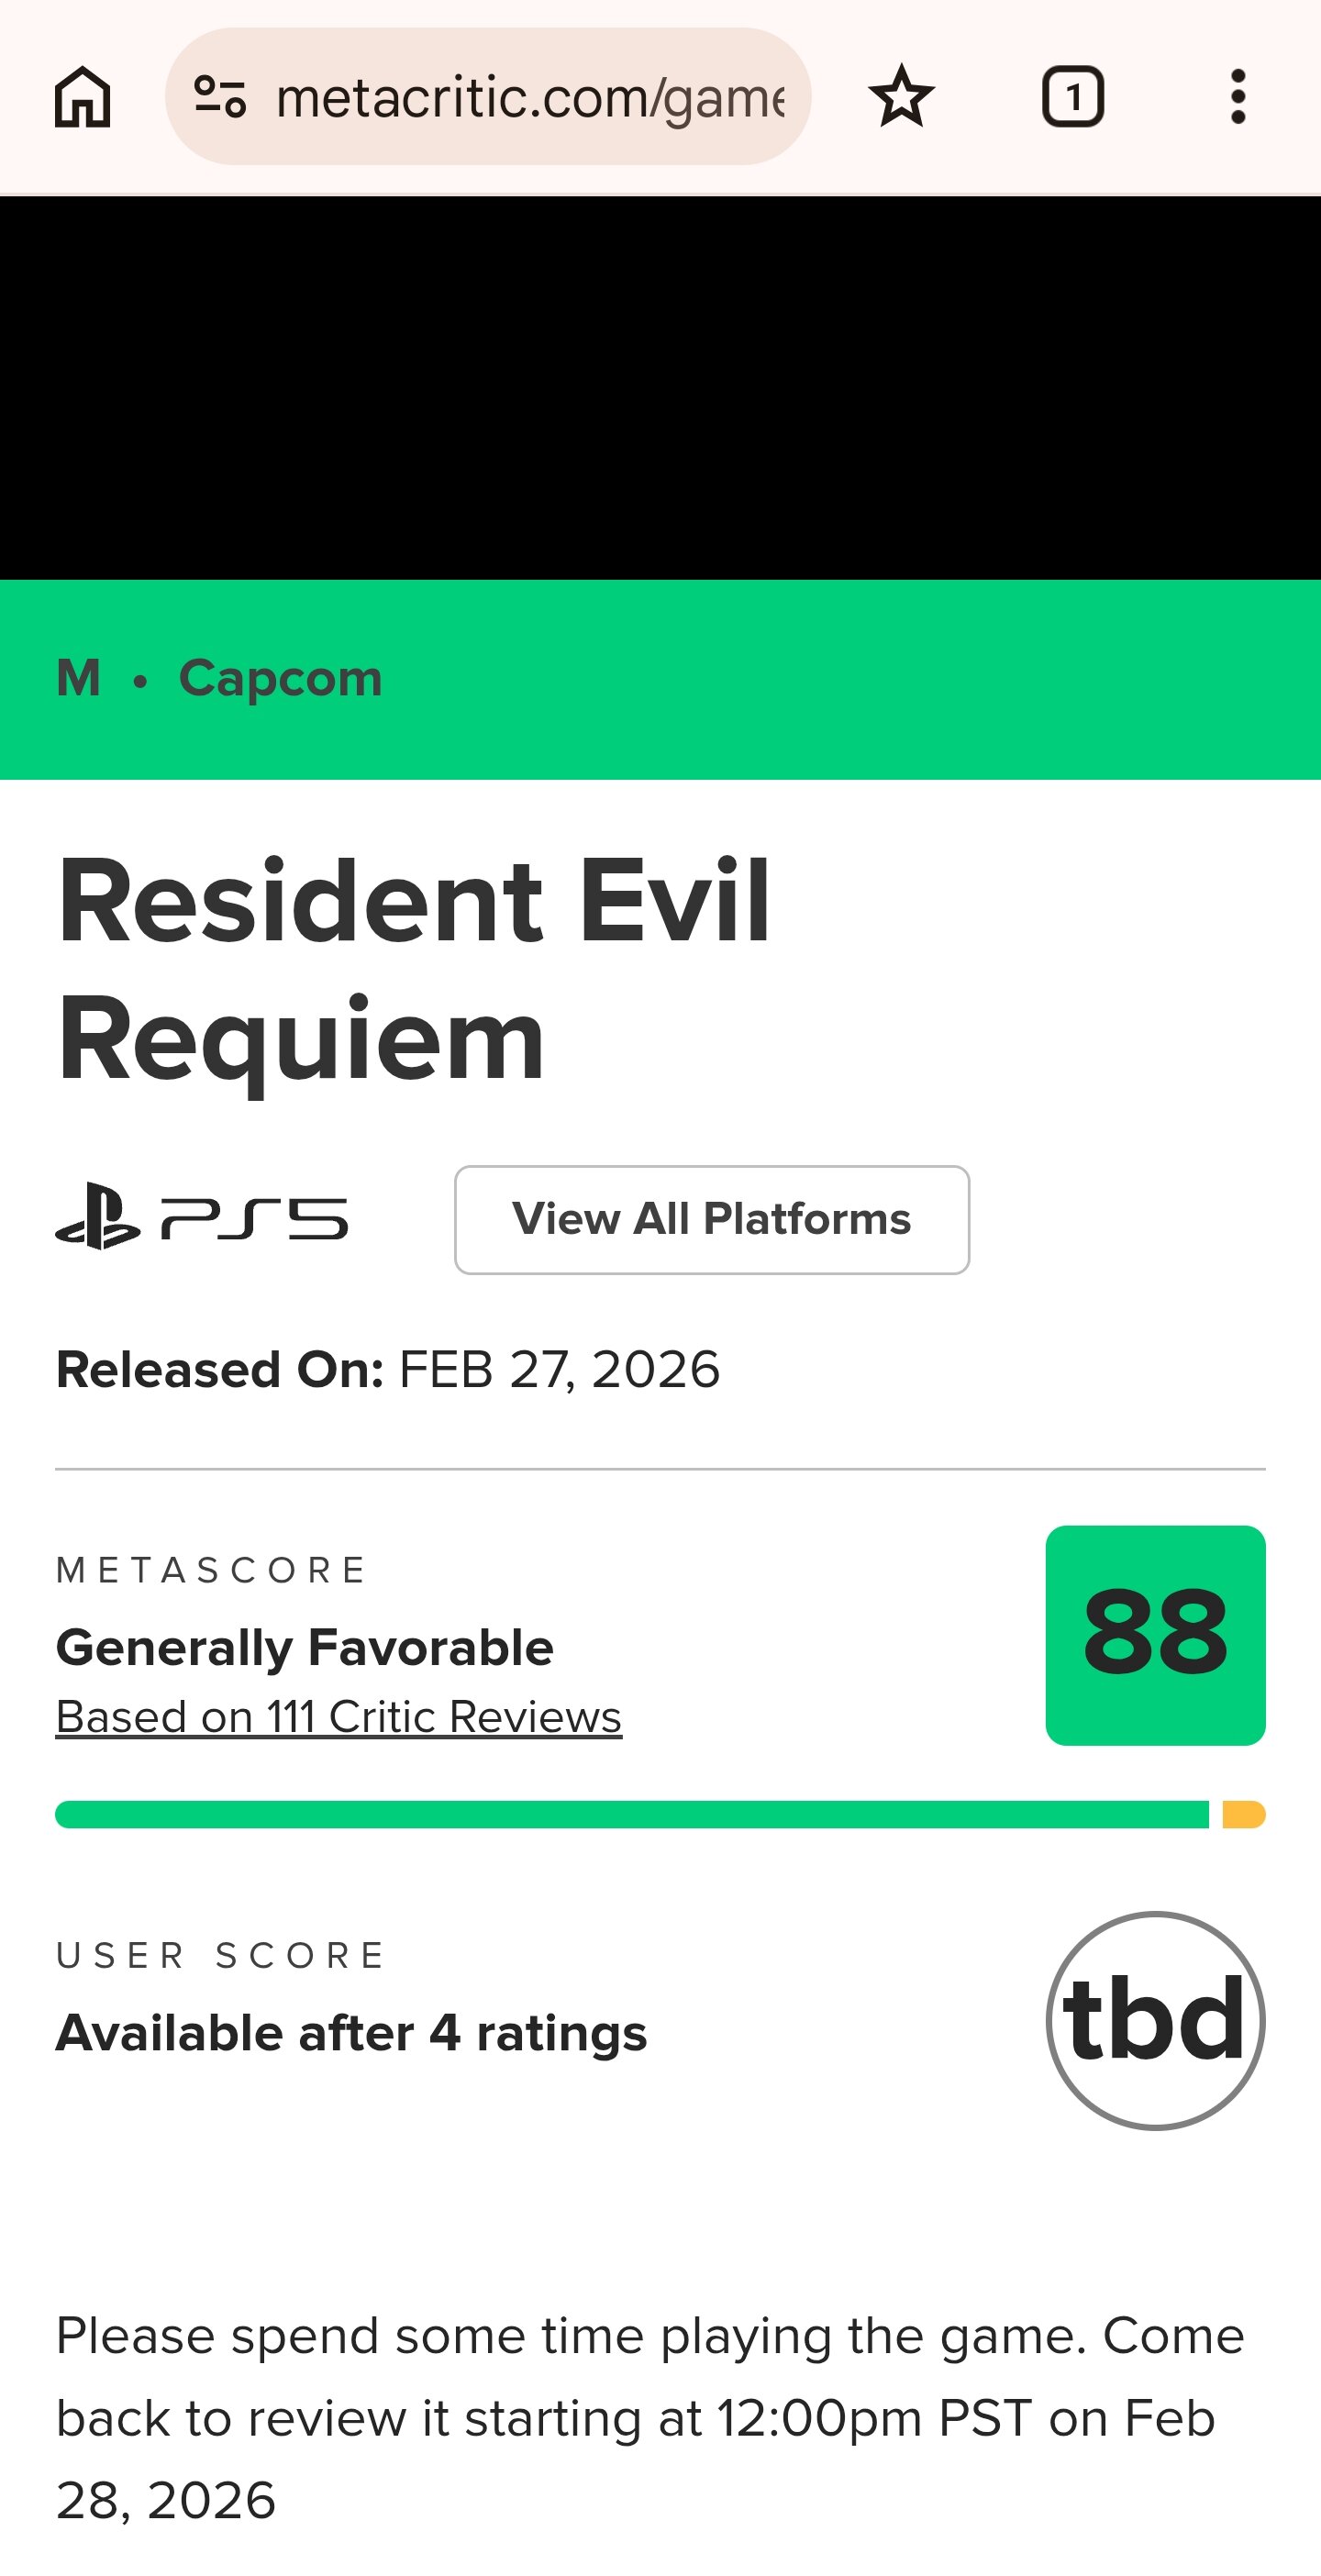Screen dimensions: 1321x2576
Task: Open the browser three-dot menu
Action: [1237, 97]
